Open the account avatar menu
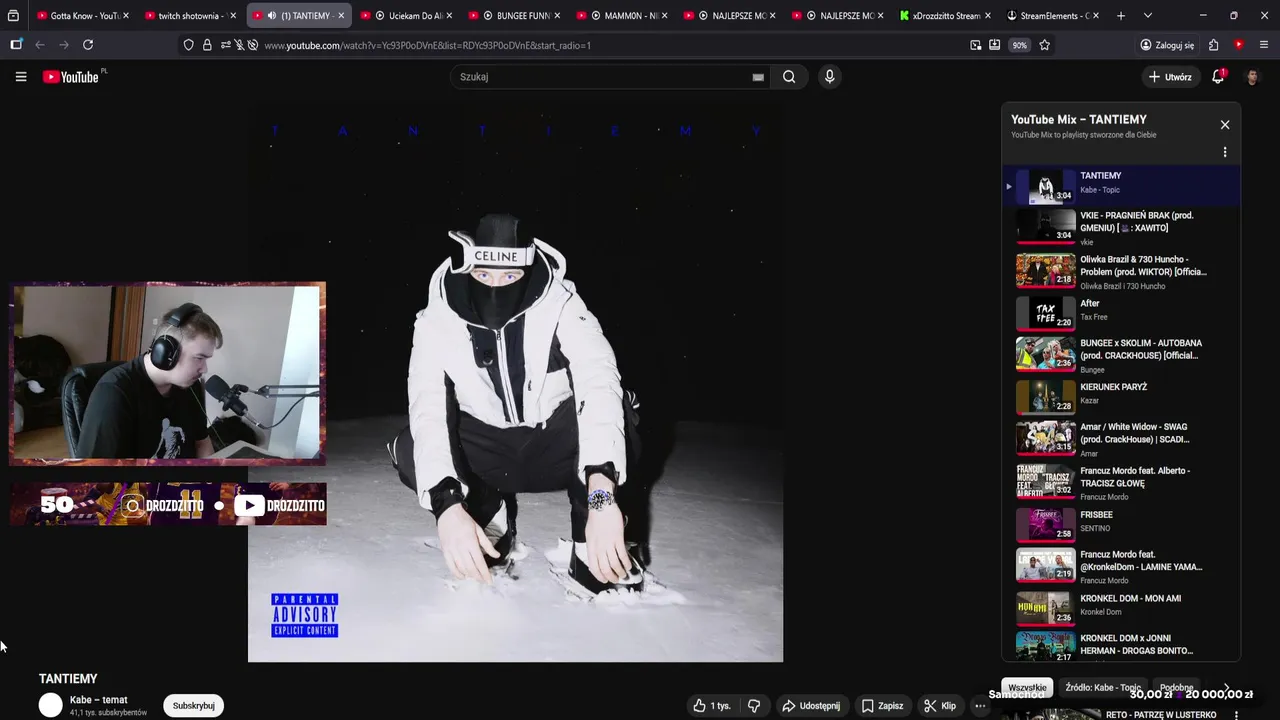Viewport: 1280px width, 720px height. point(1252,77)
